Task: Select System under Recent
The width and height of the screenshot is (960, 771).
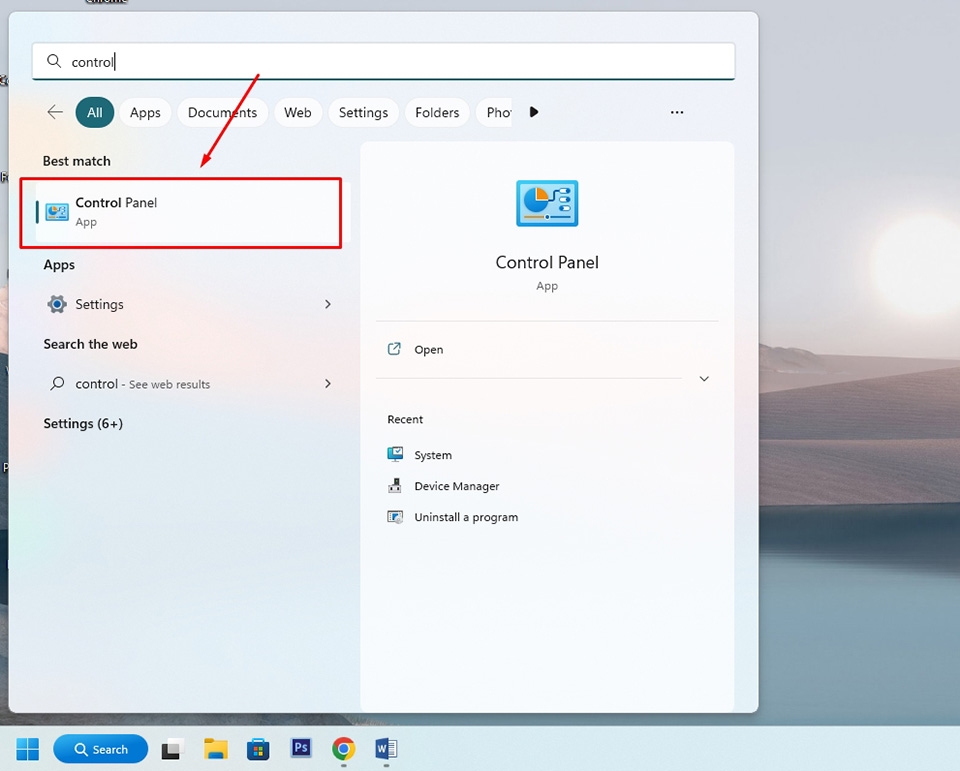Action: (432, 454)
